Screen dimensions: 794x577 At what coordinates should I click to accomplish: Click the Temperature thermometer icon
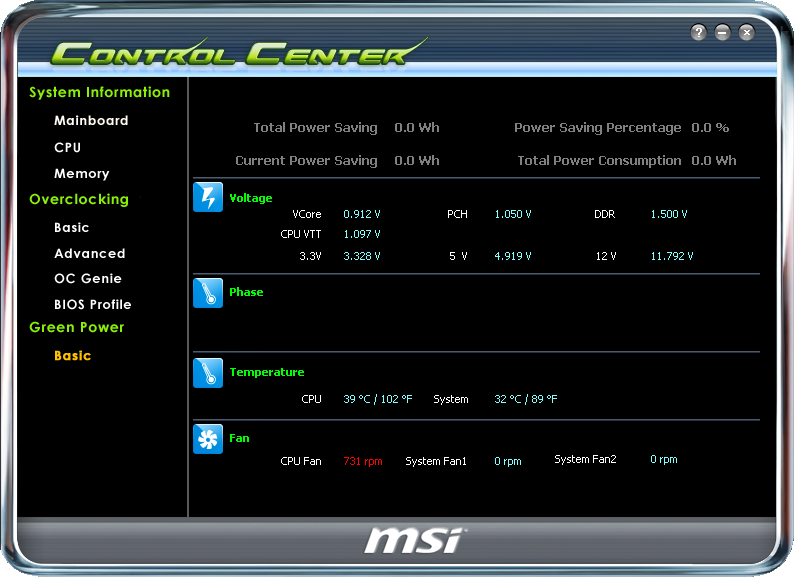point(208,373)
